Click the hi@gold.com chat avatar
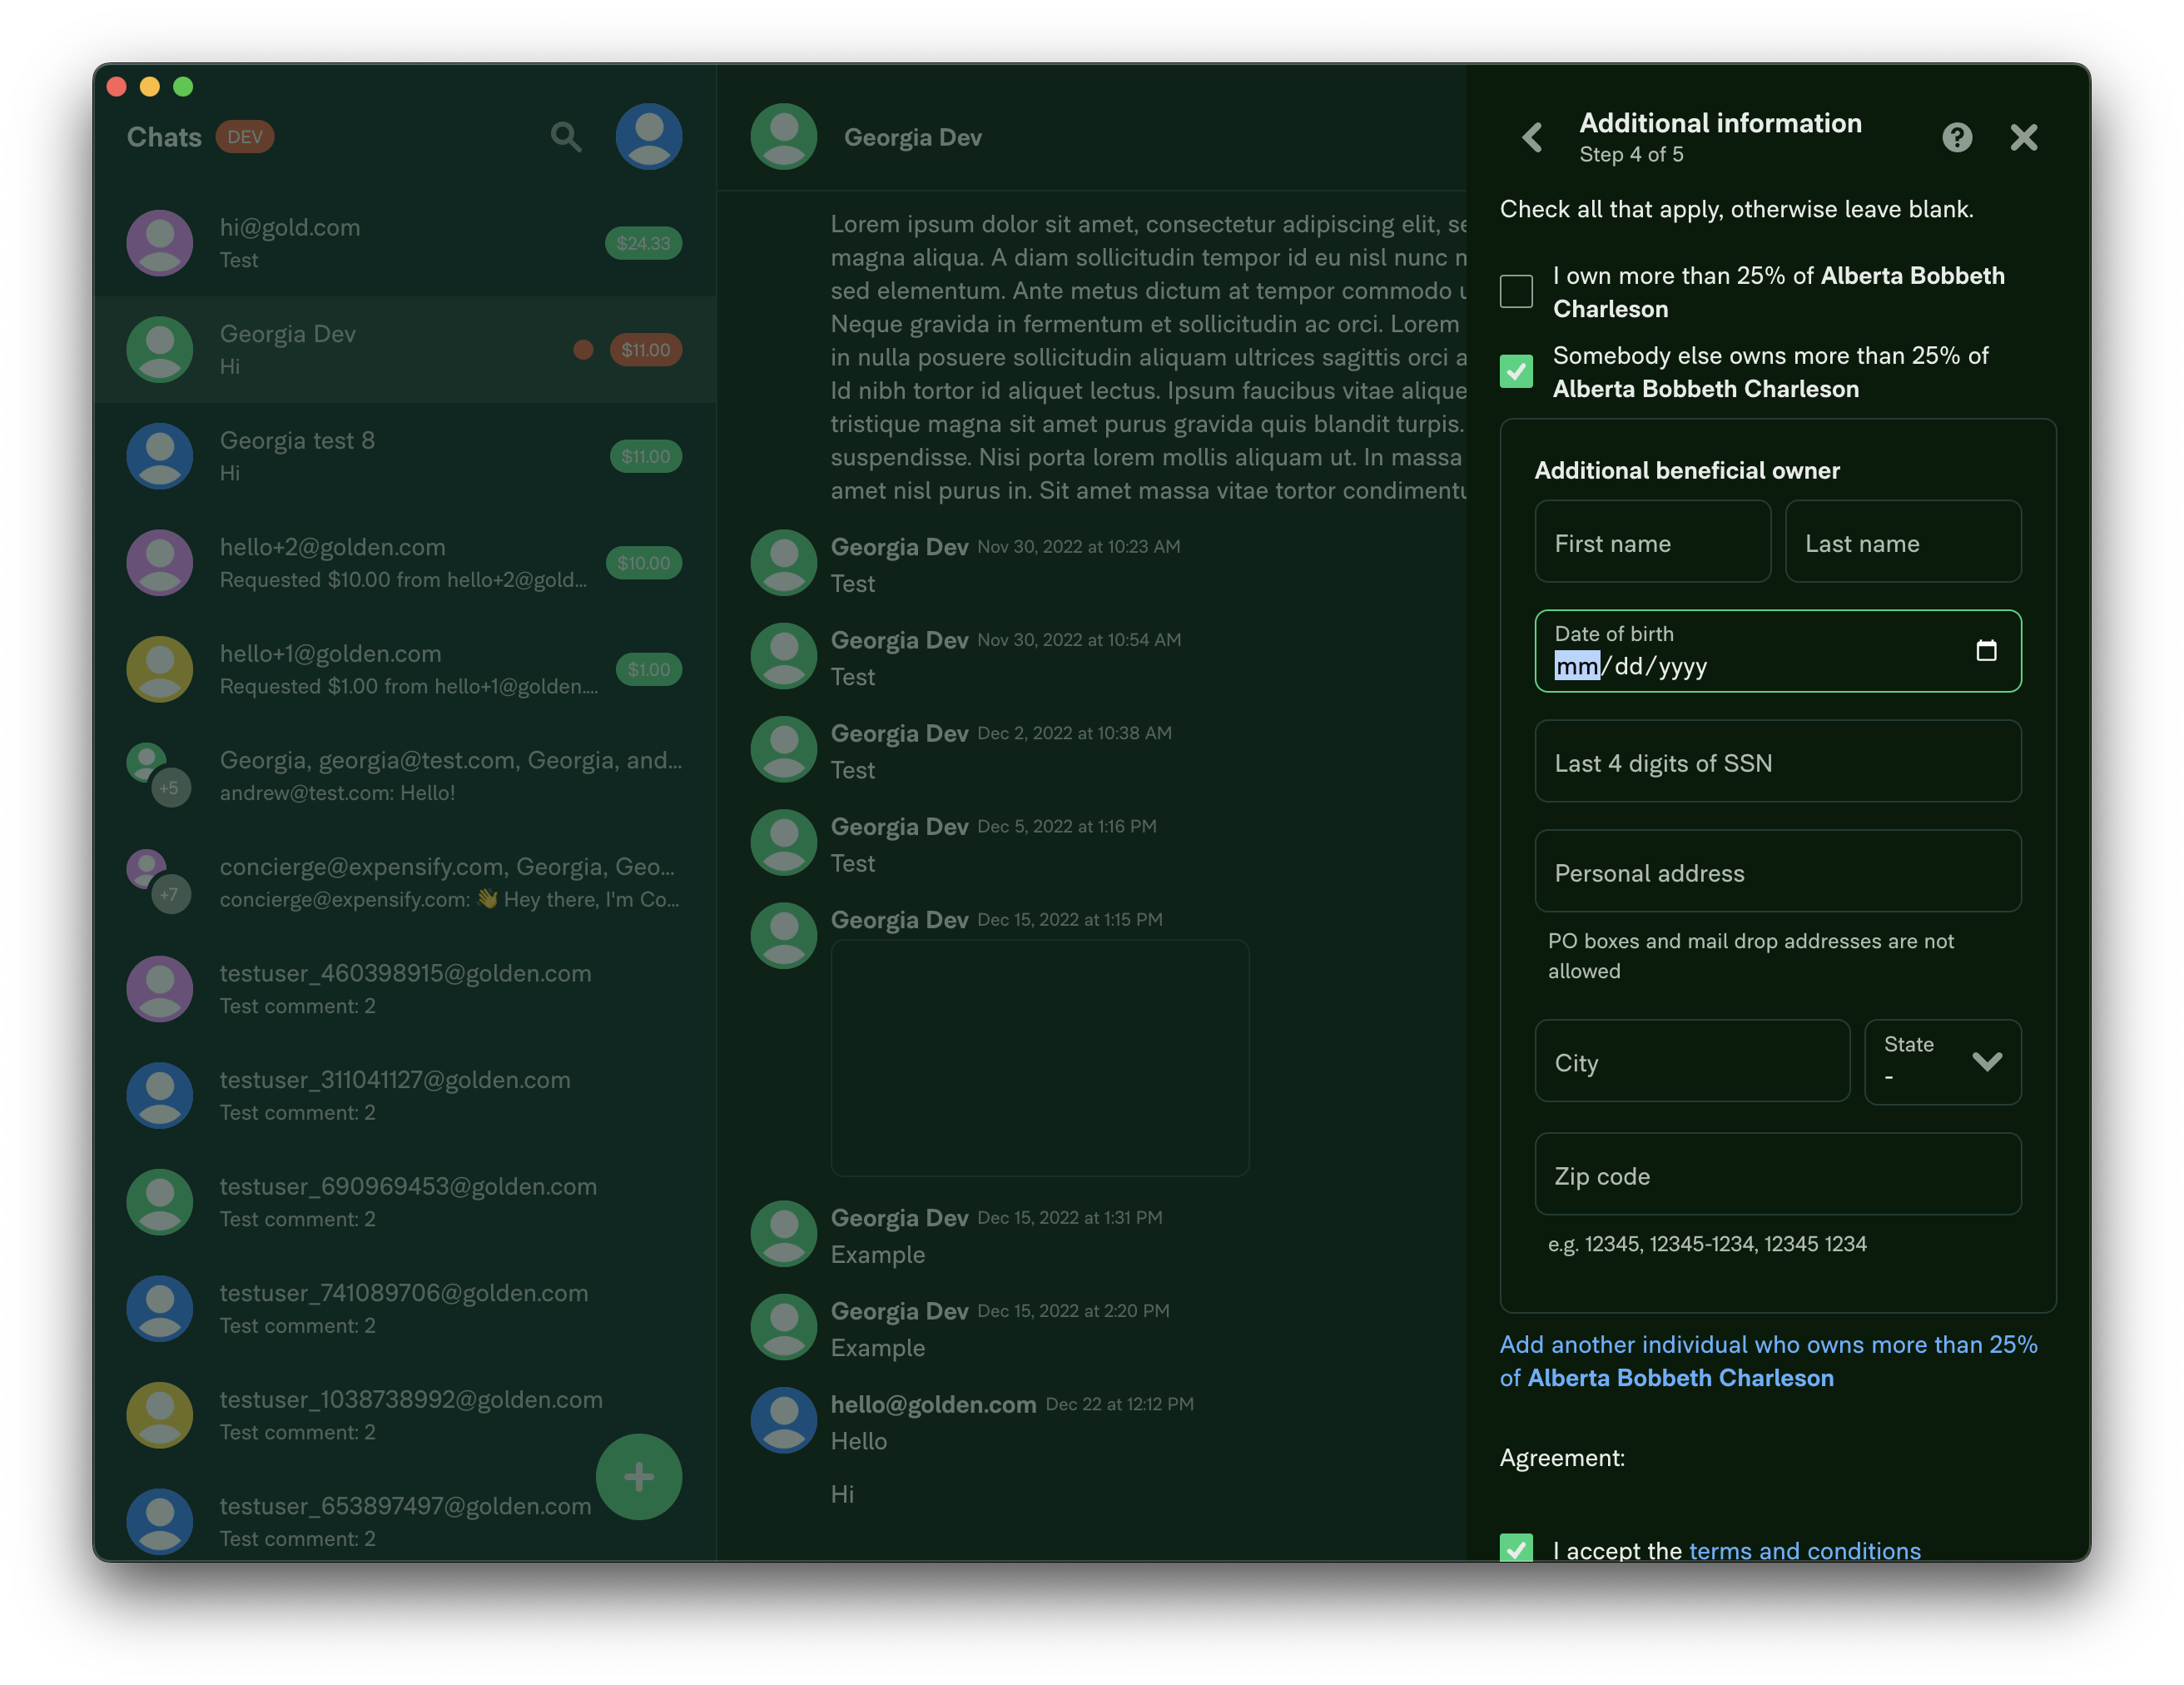Viewport: 2184px width, 1685px height. click(160, 243)
